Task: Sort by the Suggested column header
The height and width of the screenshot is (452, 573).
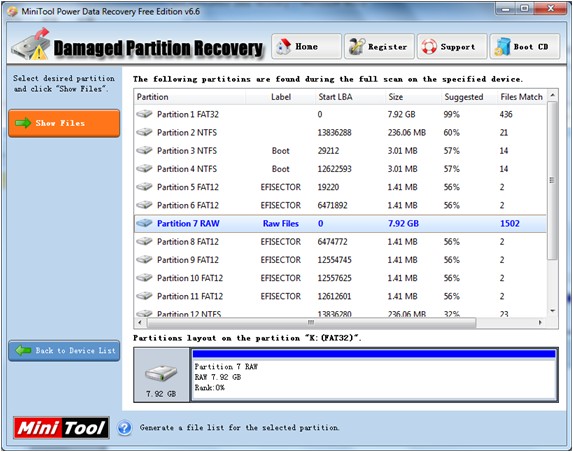Action: coord(469,97)
